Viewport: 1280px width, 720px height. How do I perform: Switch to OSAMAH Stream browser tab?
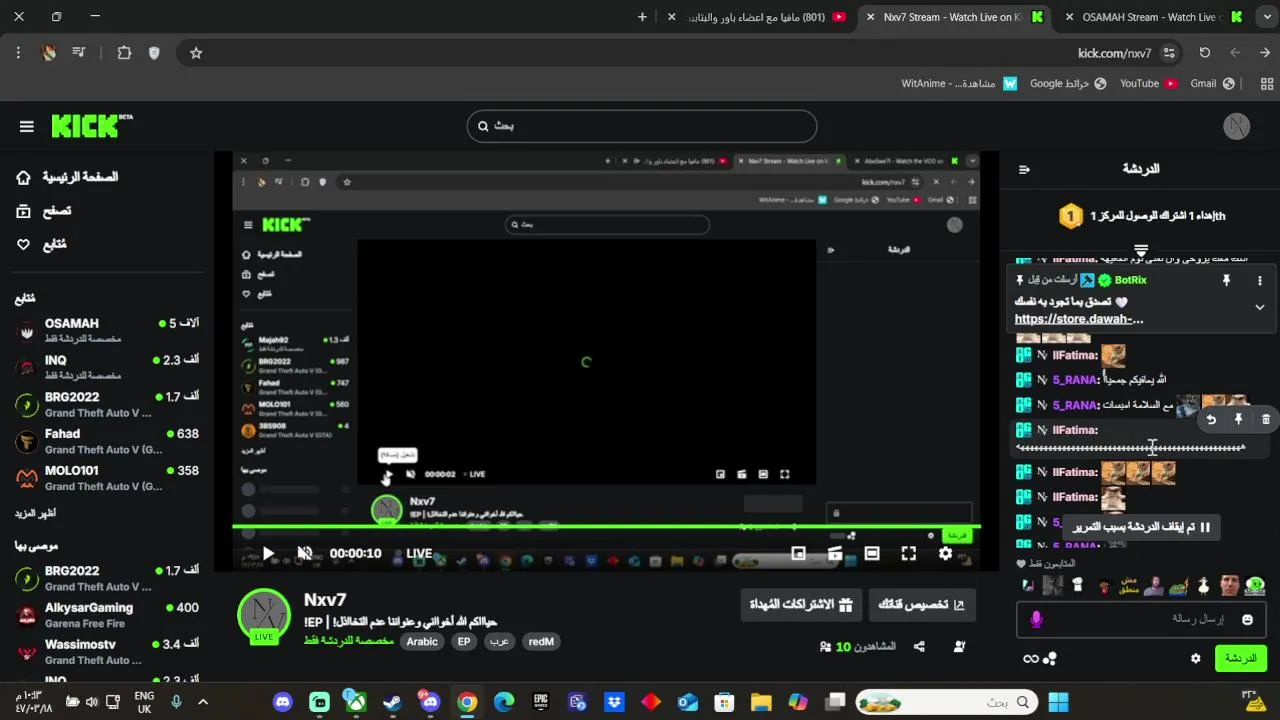pyautogui.click(x=1151, y=17)
